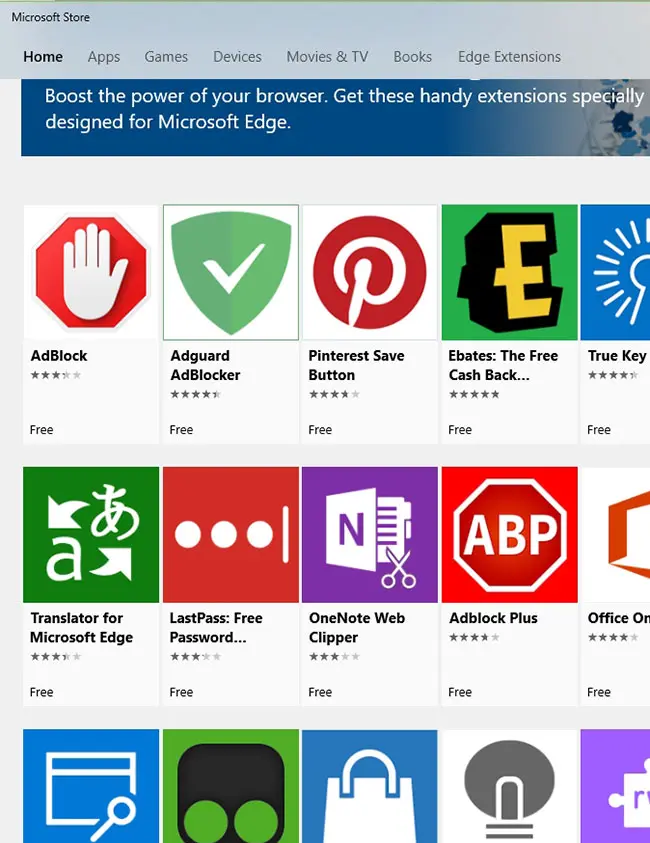
Task: Select the Adguard AdBlocker green shield icon
Action: point(230,273)
